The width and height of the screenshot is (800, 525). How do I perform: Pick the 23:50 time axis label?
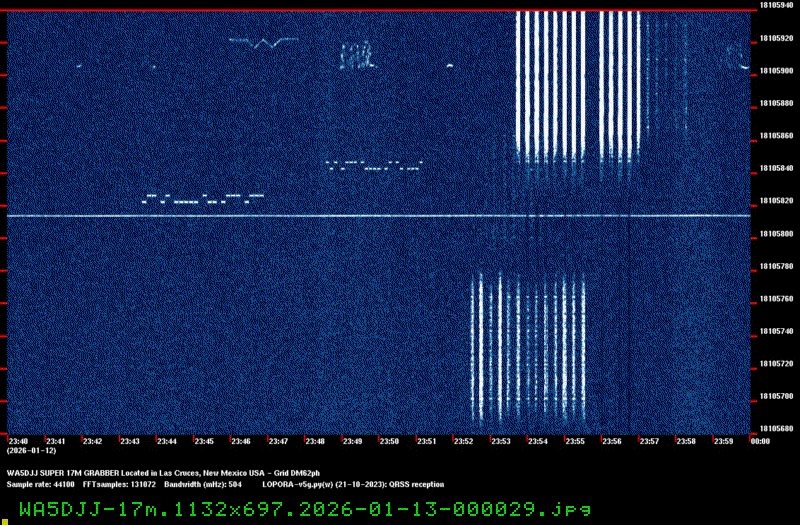[389, 441]
